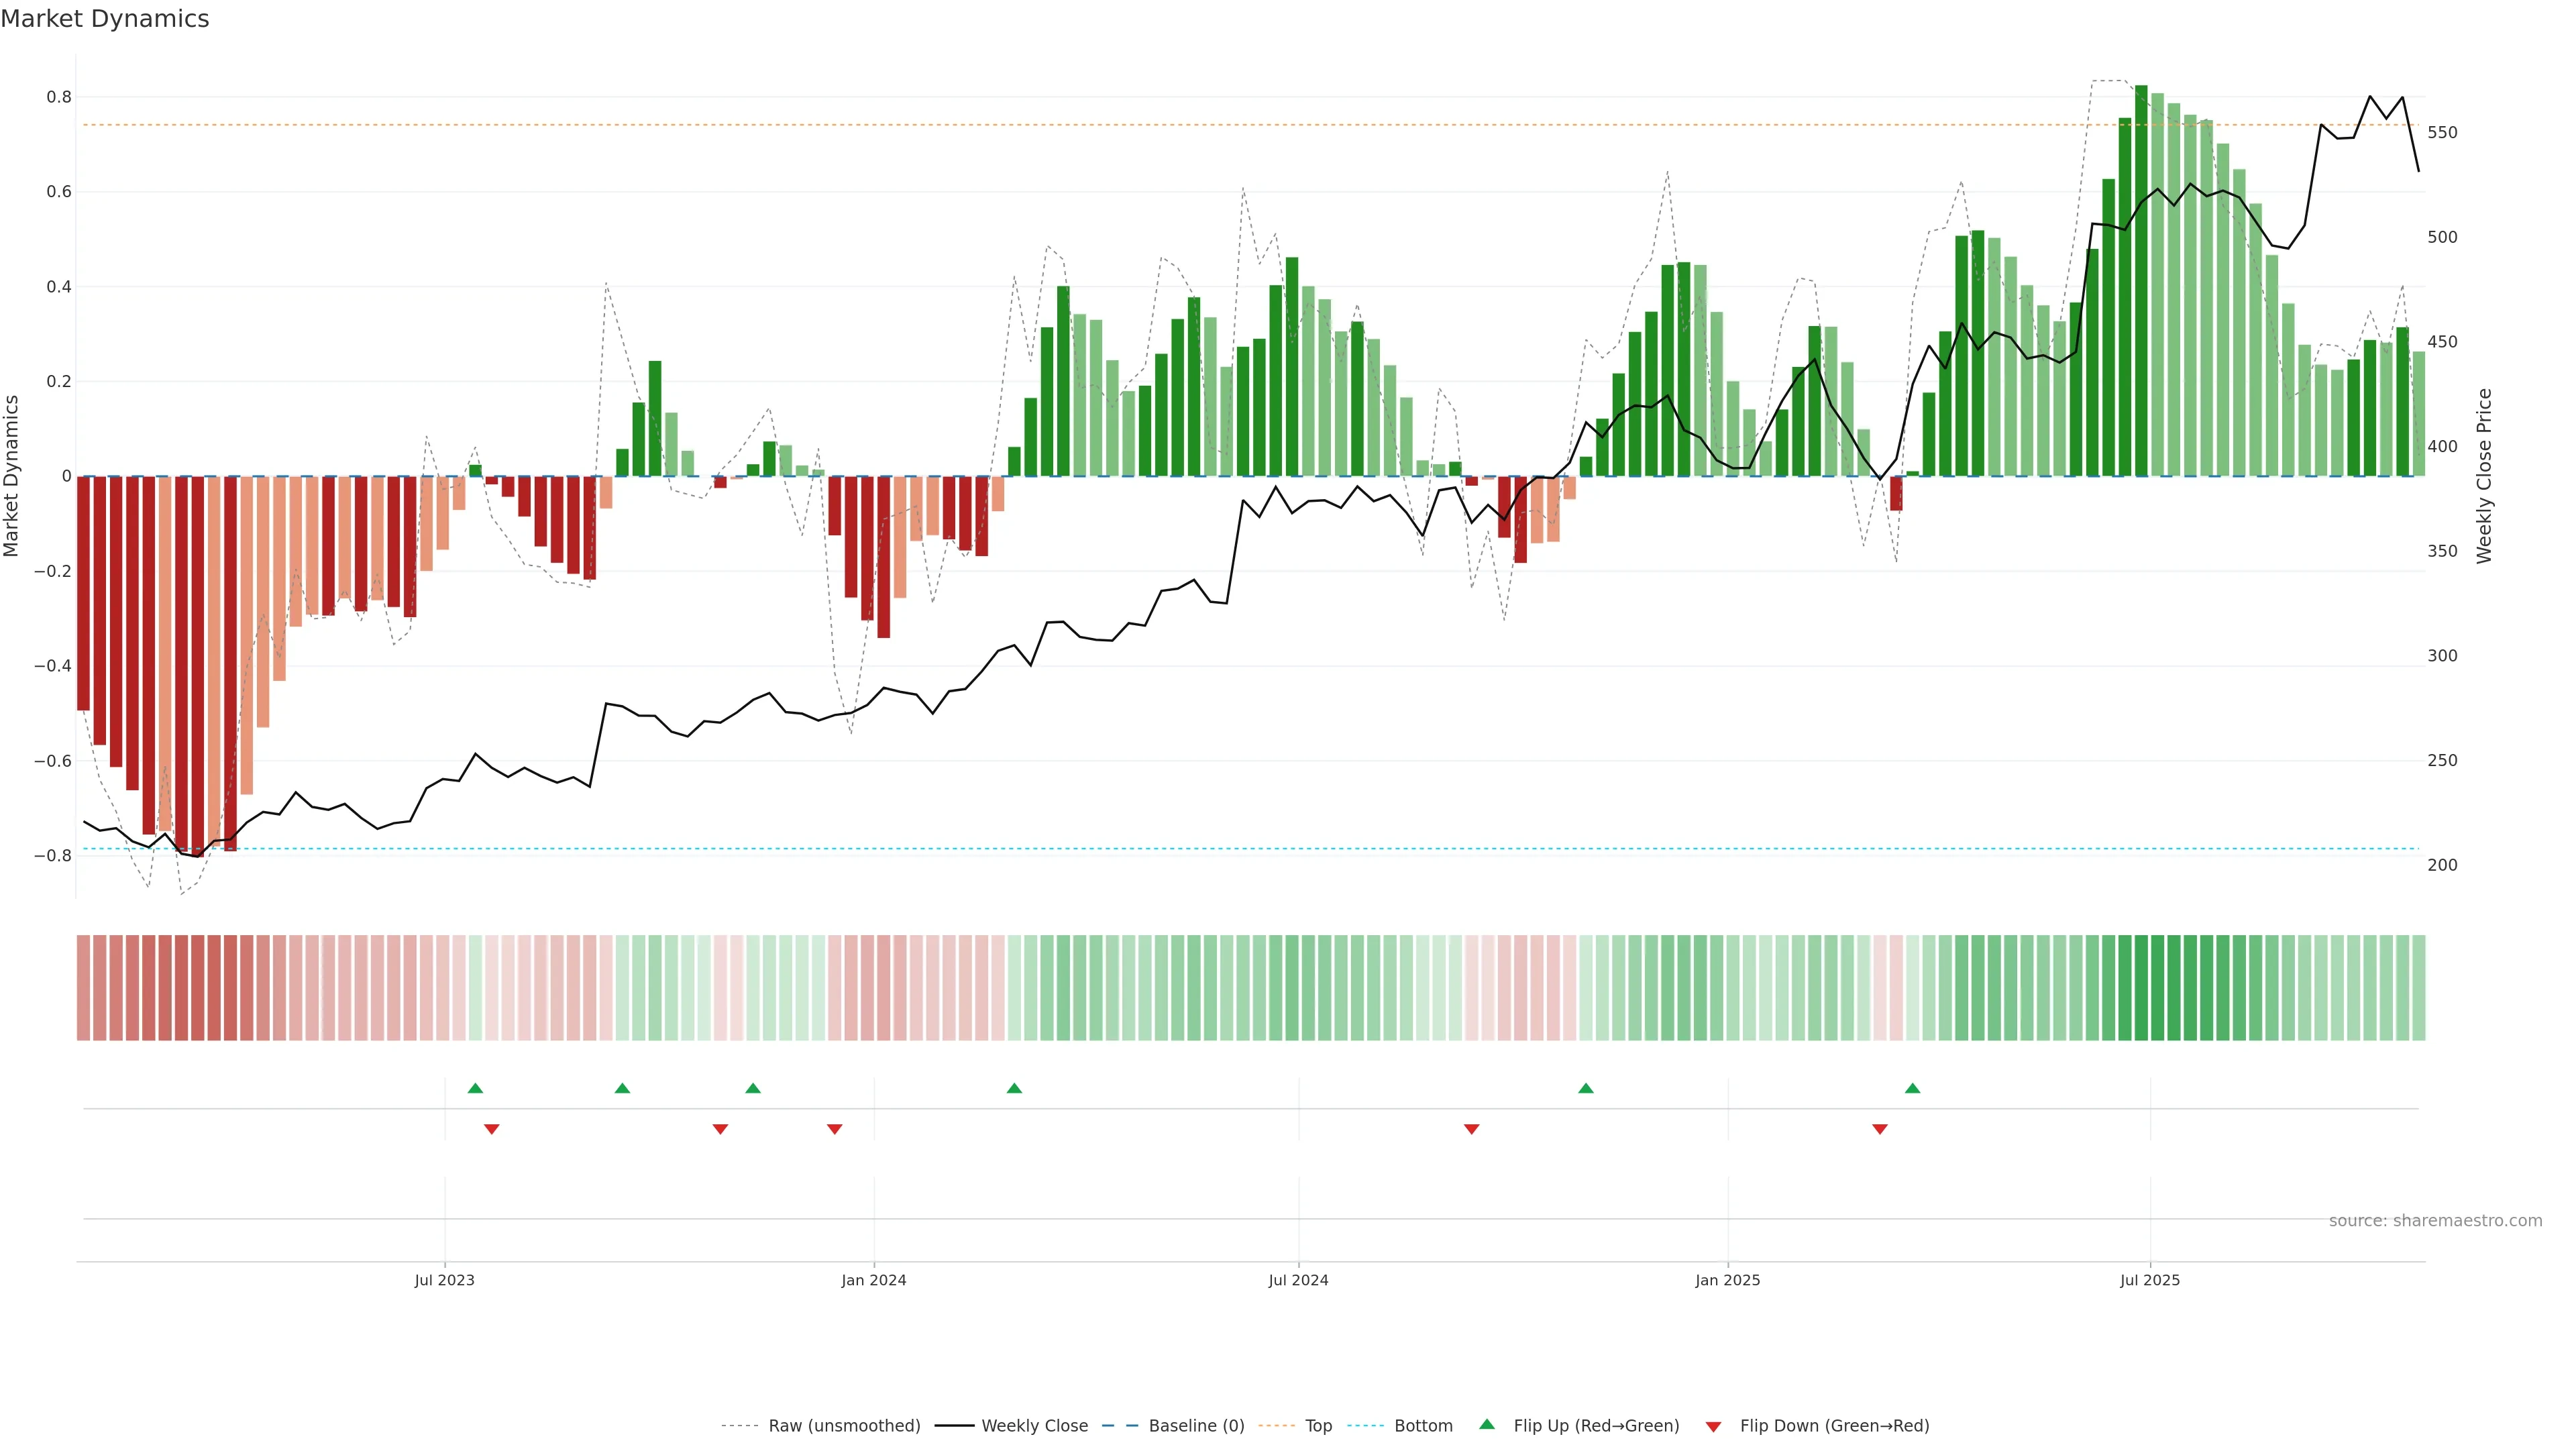Viewport: 2576px width, 1449px height.
Task: Click the rightmost green flip-up triangle marker
Action: point(1912,1088)
